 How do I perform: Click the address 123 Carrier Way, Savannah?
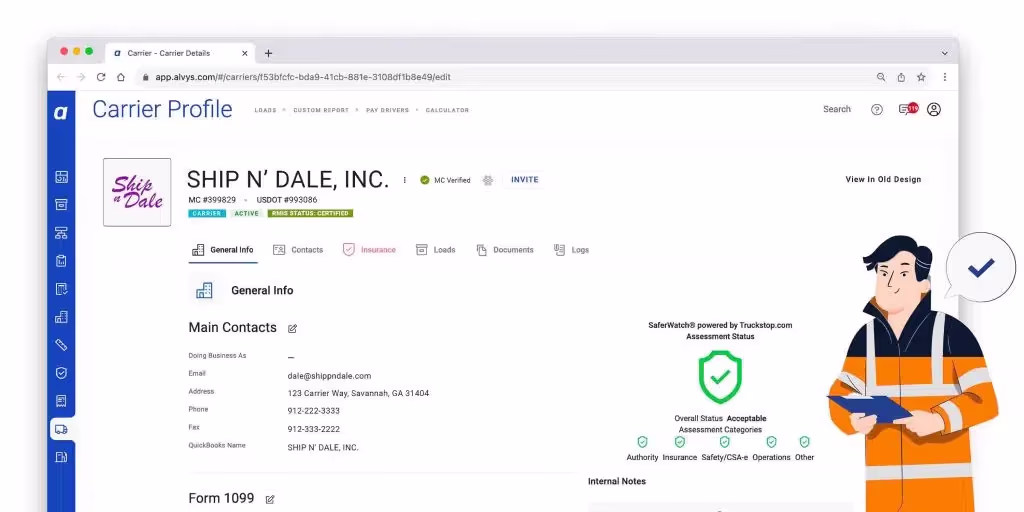point(358,394)
